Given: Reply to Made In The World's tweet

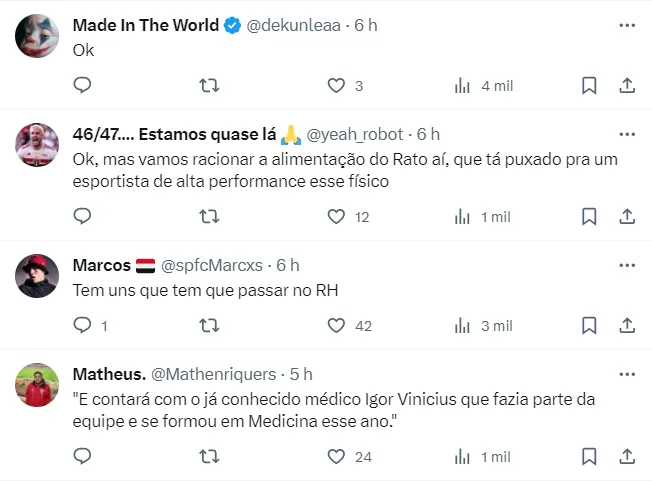Looking at the screenshot, I should point(83,86).
